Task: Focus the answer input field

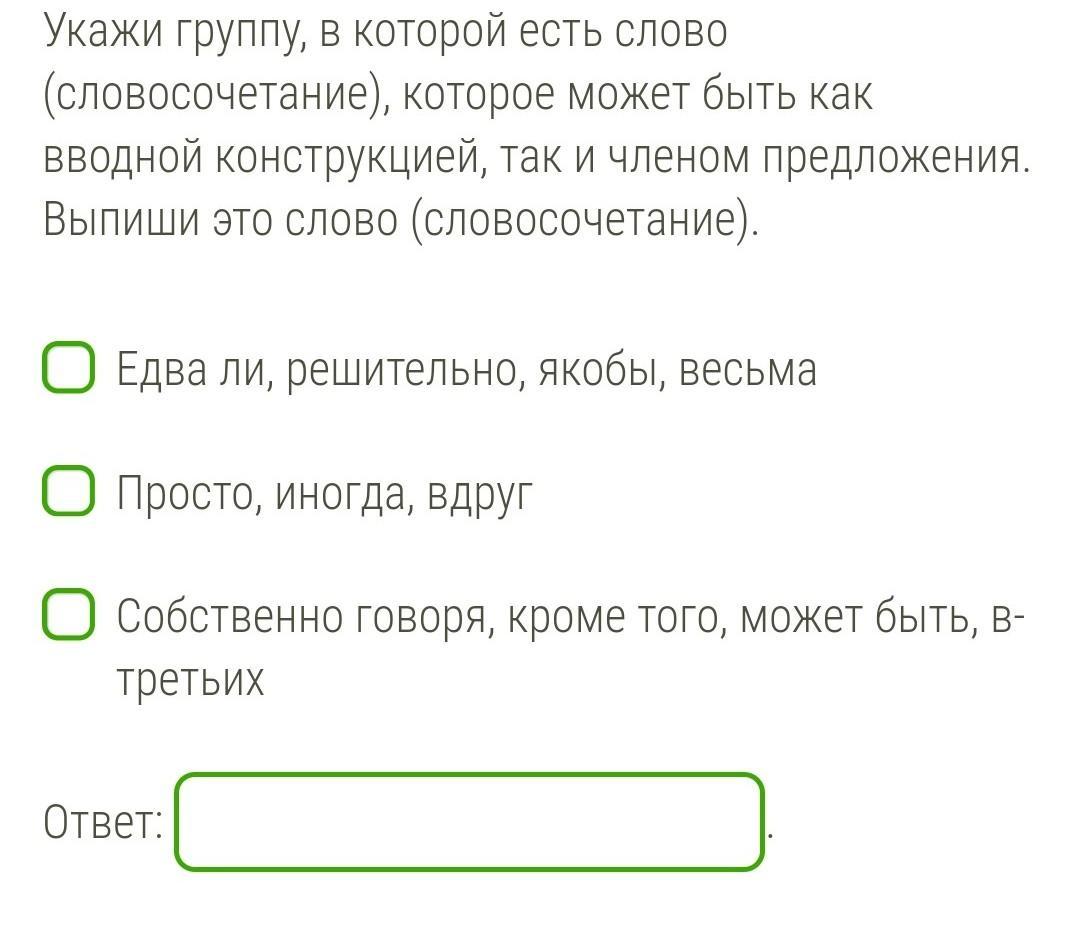Action: point(468,822)
